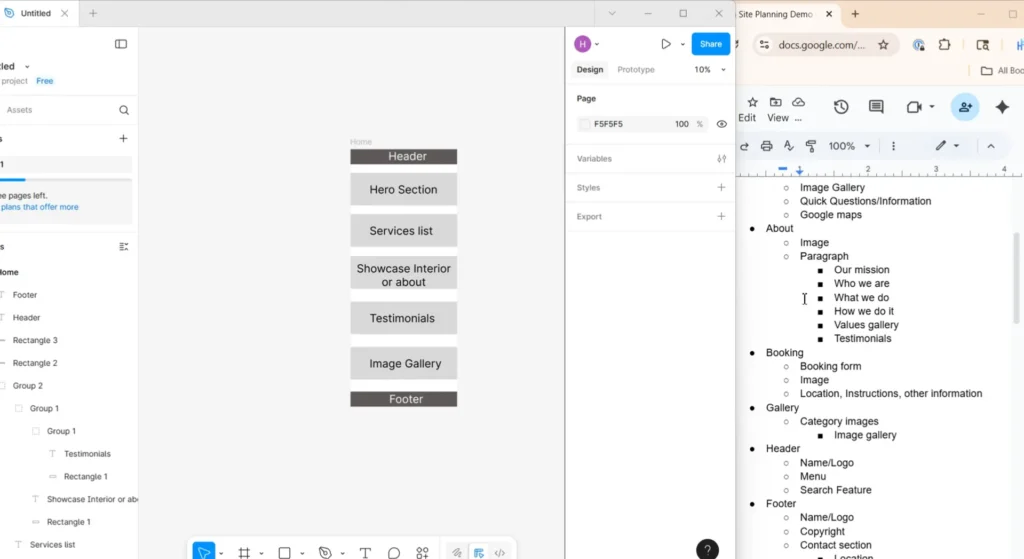Select the Text tool in Figma toolbar

click(365, 552)
